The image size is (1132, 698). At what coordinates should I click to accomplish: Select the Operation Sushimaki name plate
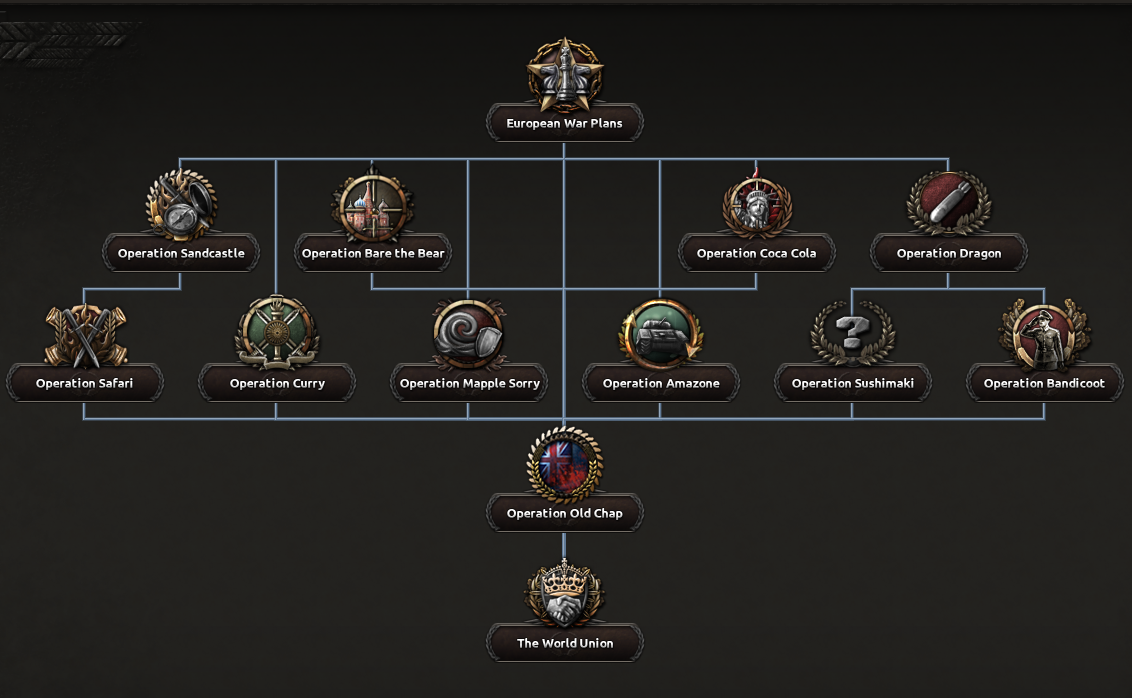point(853,383)
